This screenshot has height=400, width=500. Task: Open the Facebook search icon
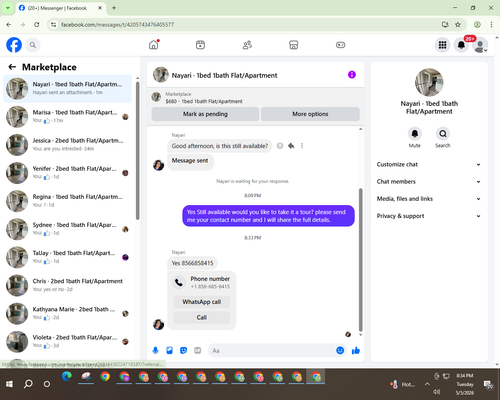coord(33,45)
